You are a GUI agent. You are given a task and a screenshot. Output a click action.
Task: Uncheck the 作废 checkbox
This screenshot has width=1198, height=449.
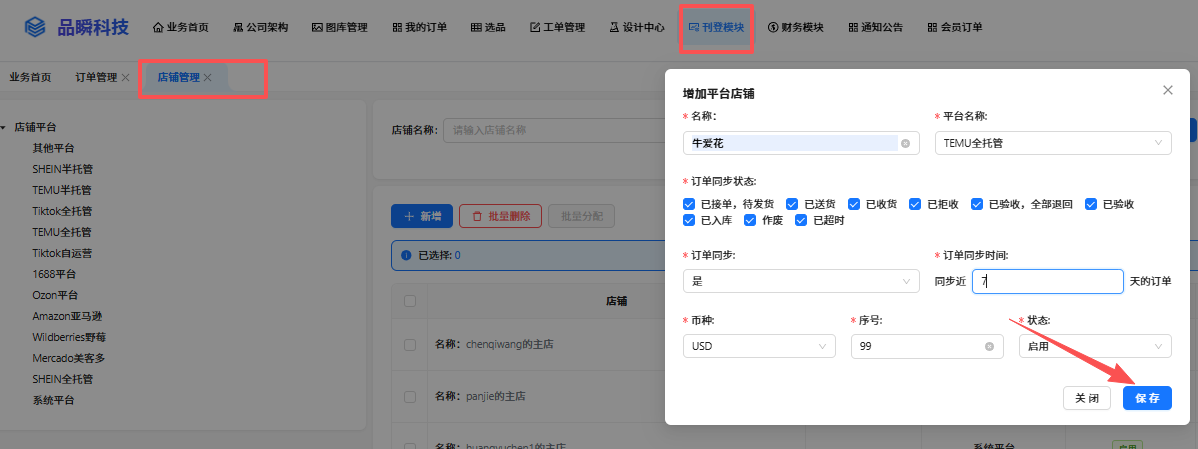750,220
